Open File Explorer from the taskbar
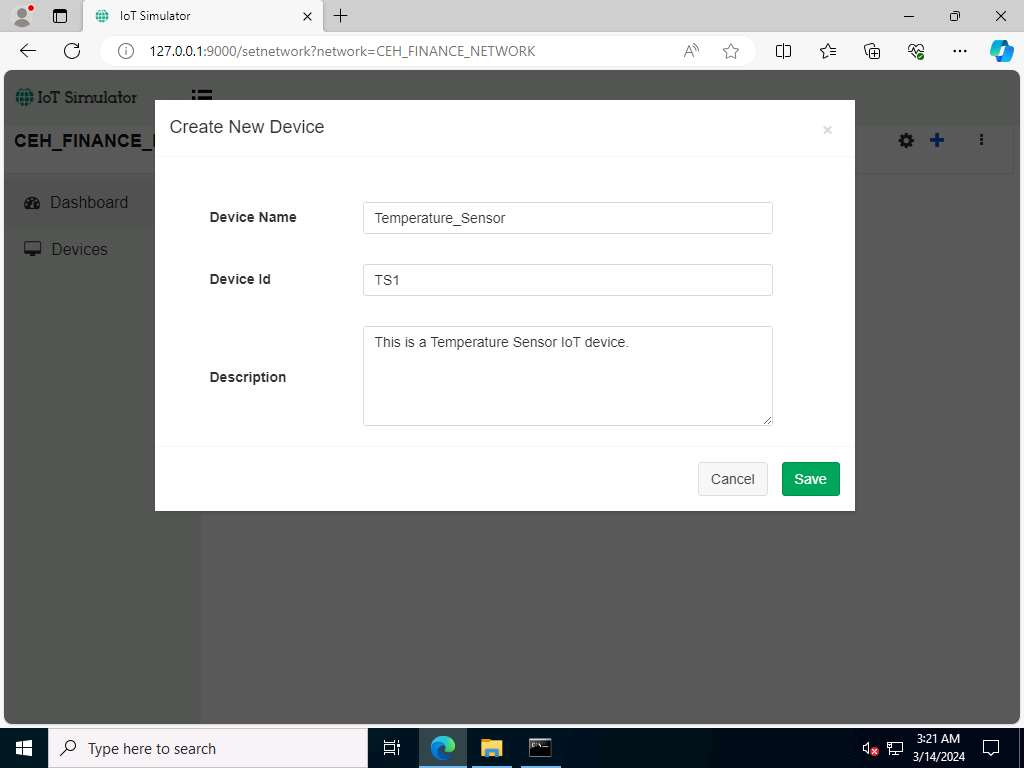1024x768 pixels. [491, 748]
